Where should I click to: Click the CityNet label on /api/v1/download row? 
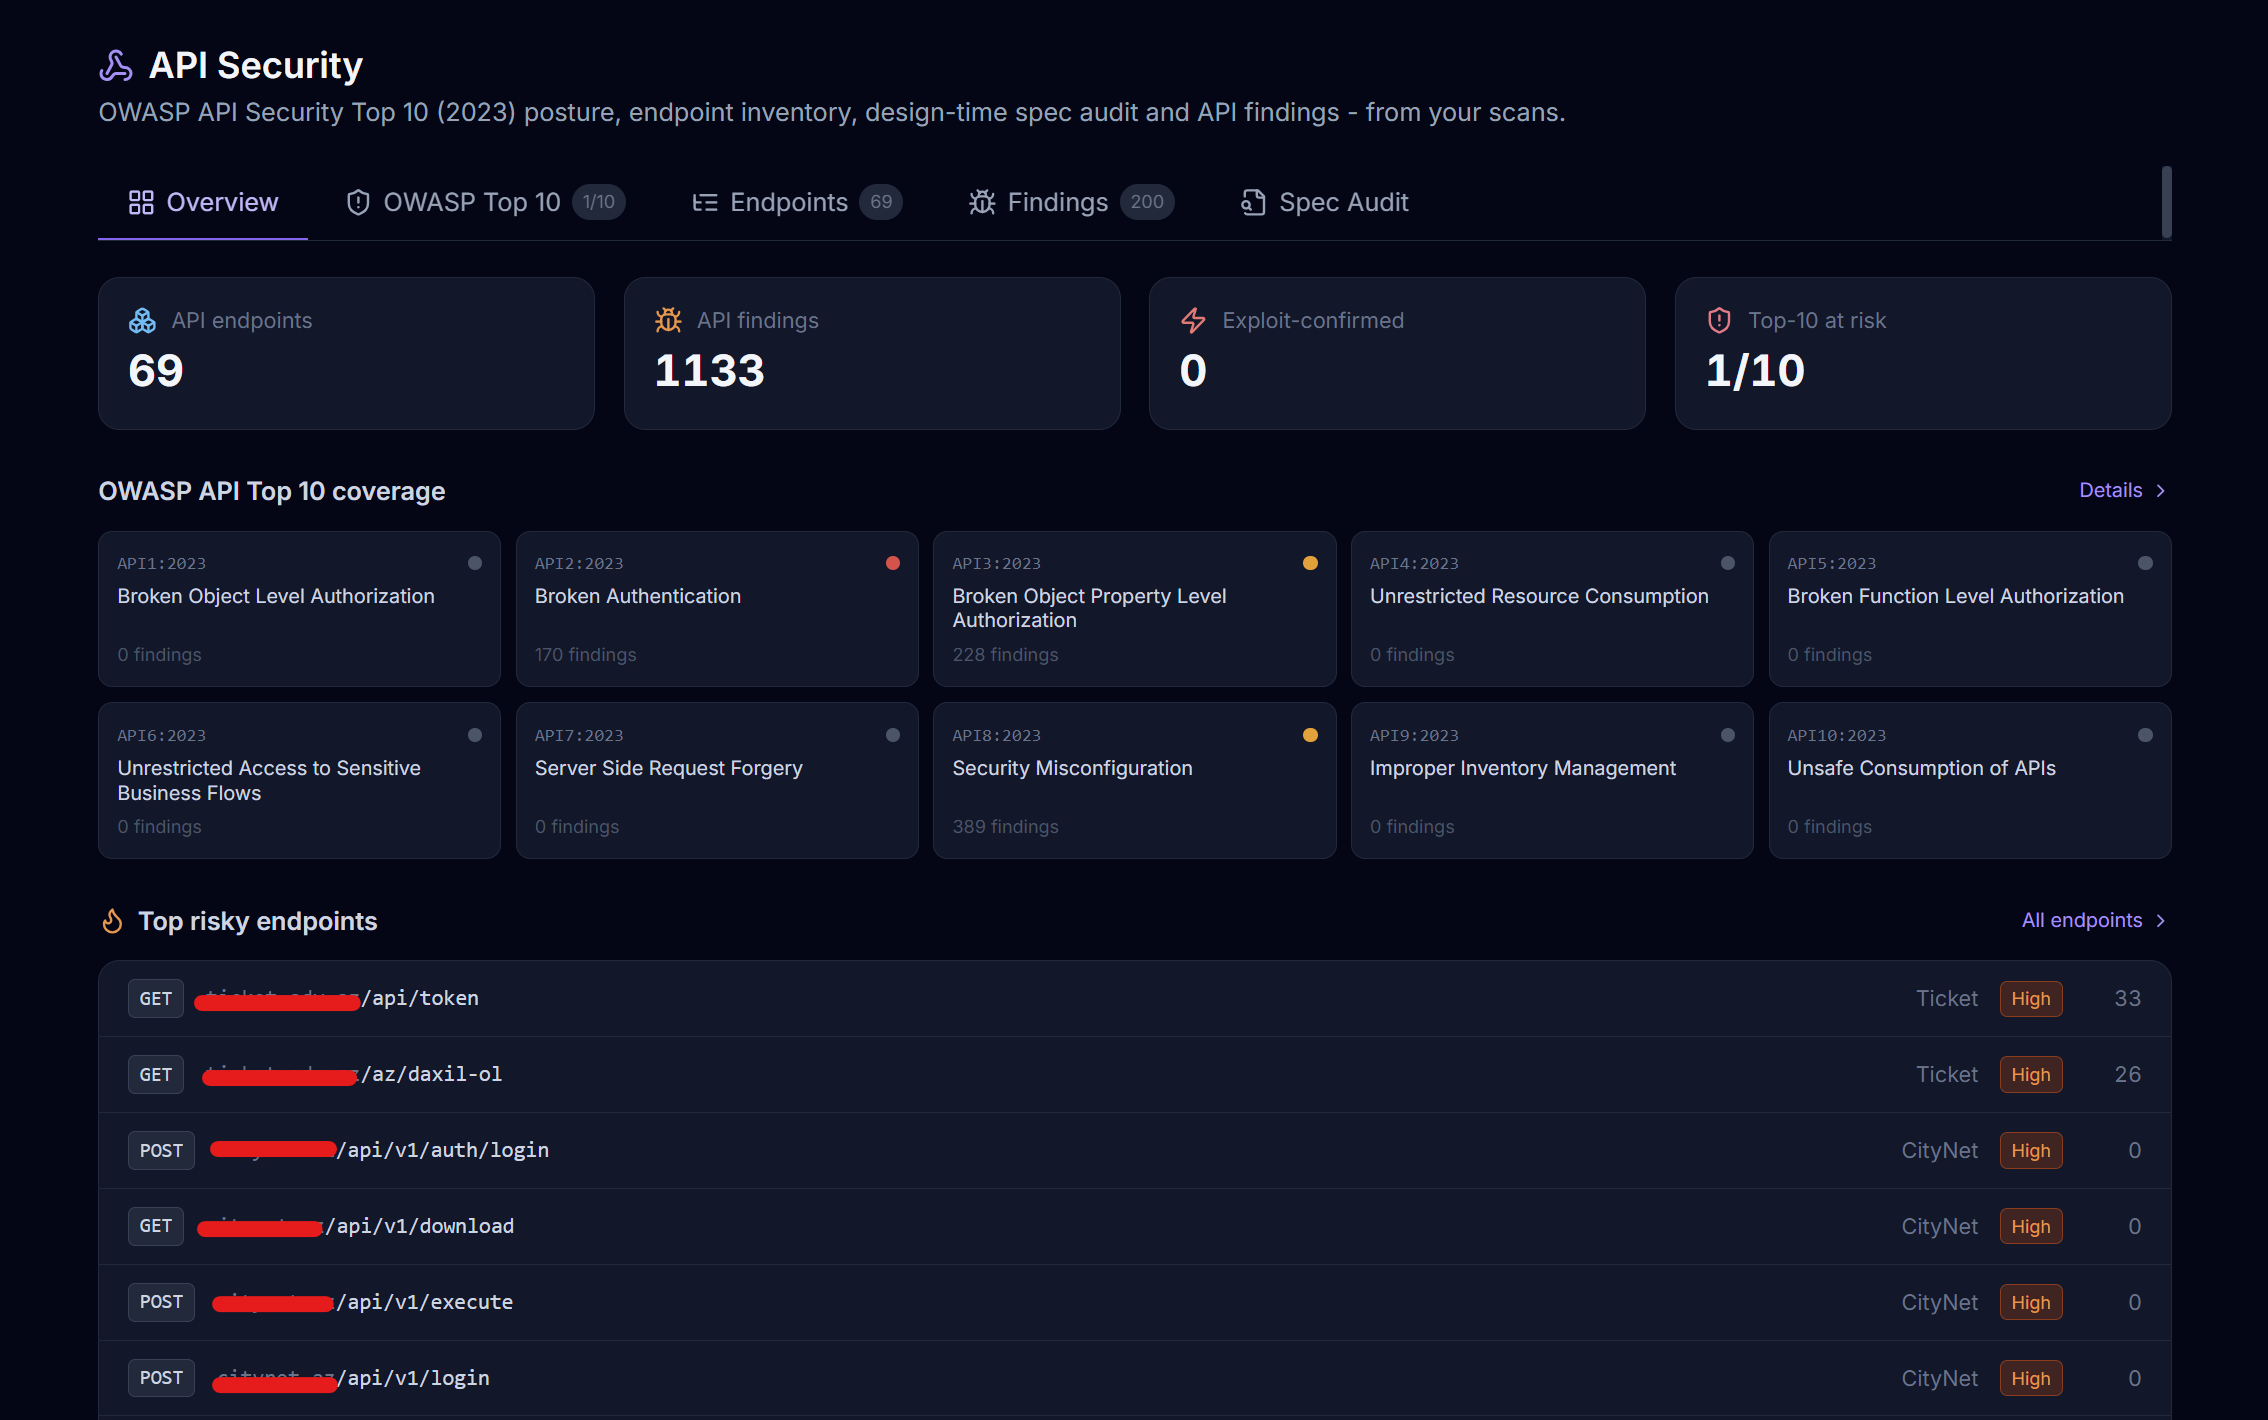(x=1939, y=1227)
